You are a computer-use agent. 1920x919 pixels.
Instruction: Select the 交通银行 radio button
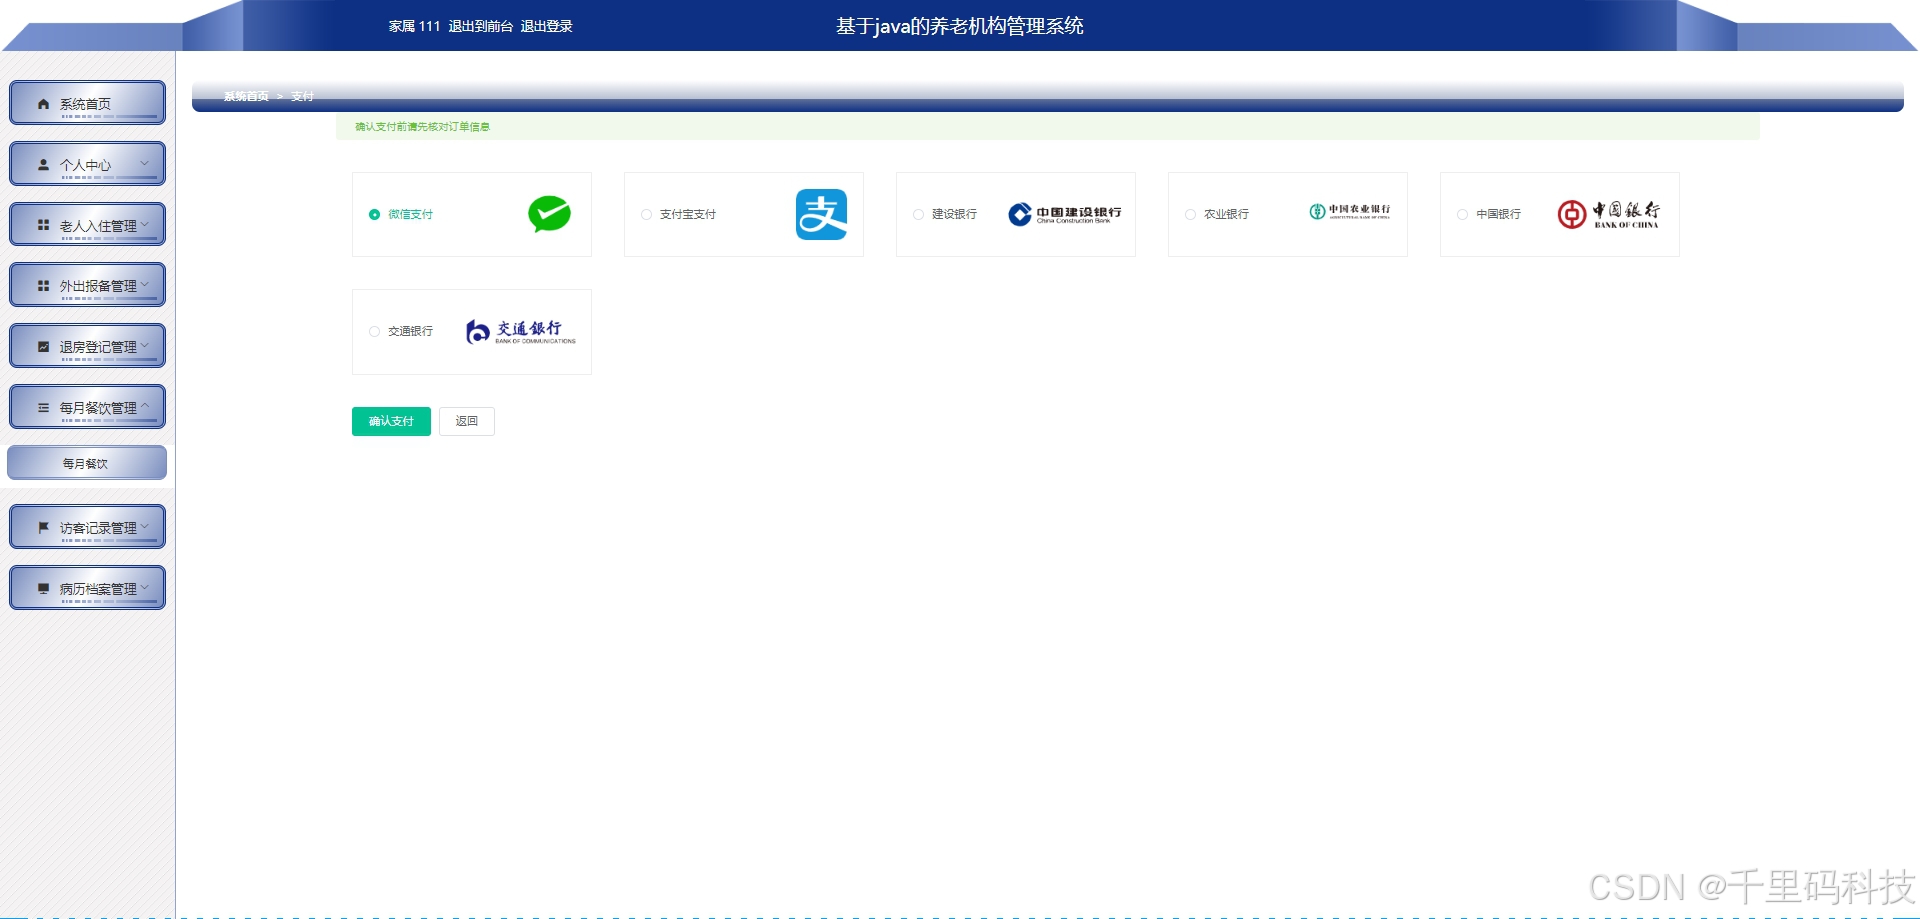coord(374,331)
